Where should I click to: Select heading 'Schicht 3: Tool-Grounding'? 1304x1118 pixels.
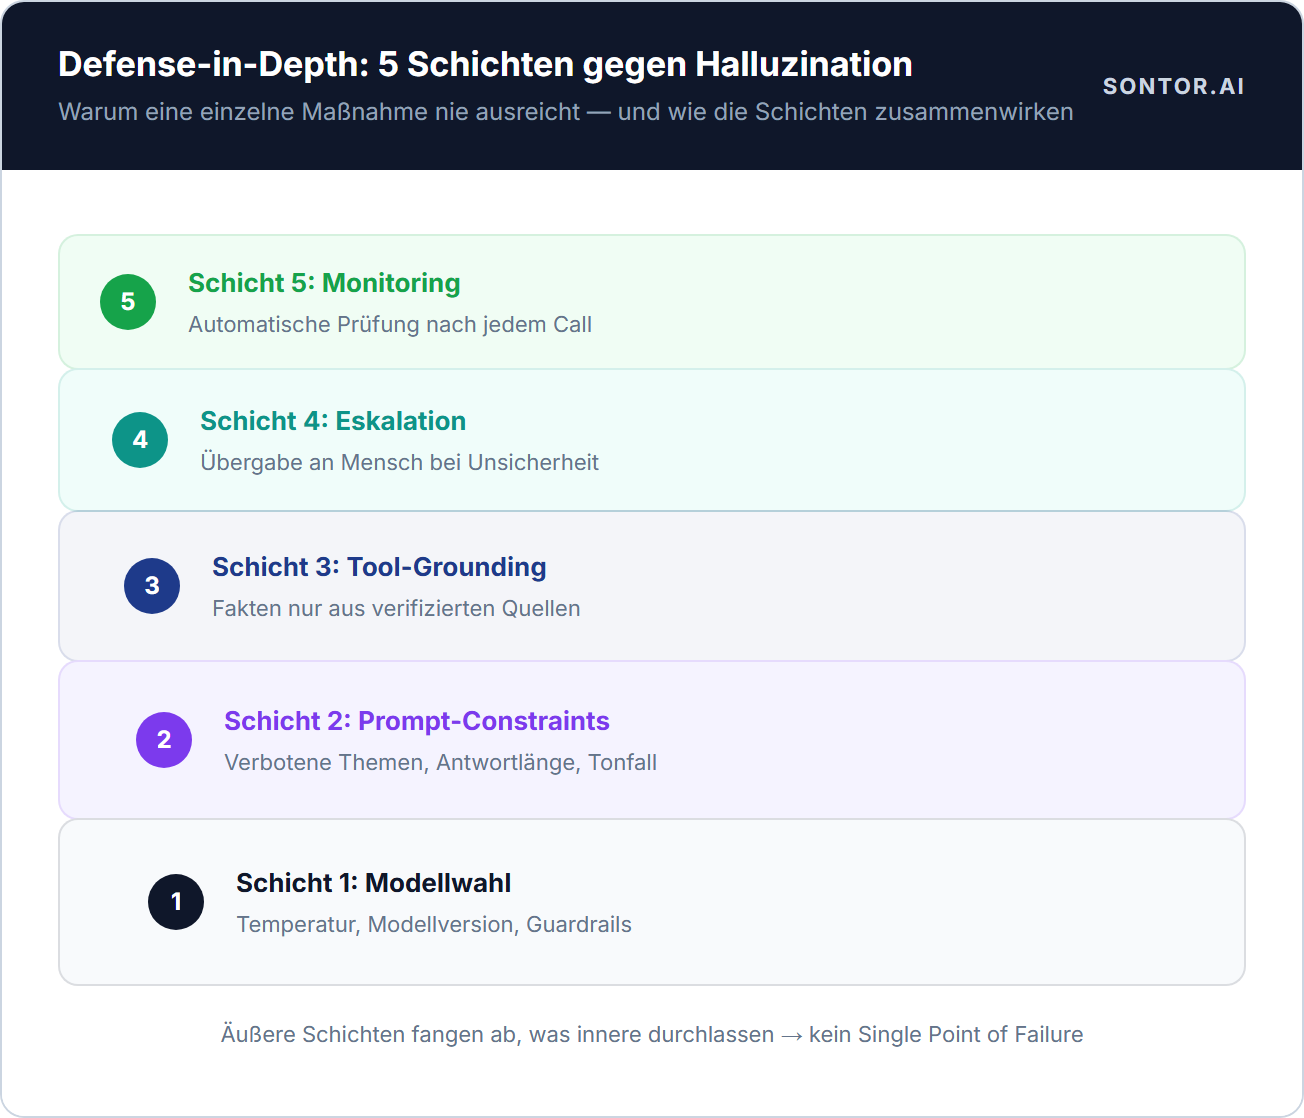[x=379, y=567]
